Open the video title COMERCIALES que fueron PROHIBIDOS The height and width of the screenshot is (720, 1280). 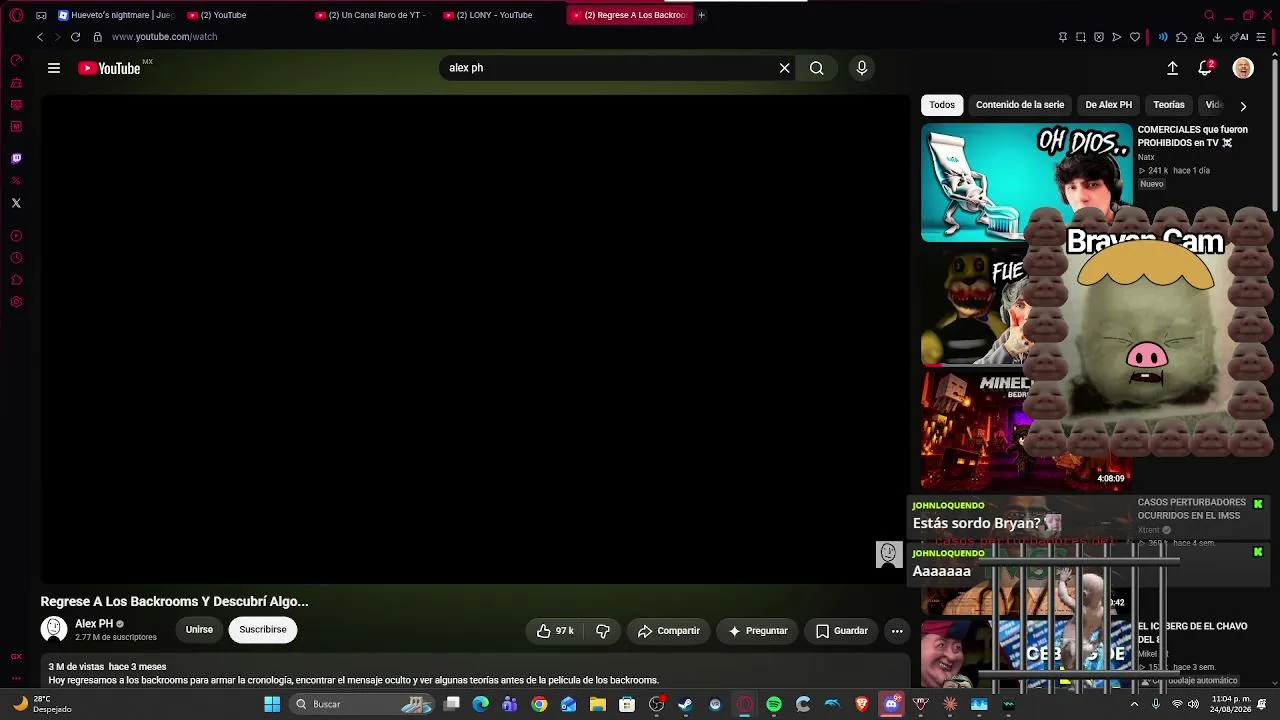(x=1192, y=136)
